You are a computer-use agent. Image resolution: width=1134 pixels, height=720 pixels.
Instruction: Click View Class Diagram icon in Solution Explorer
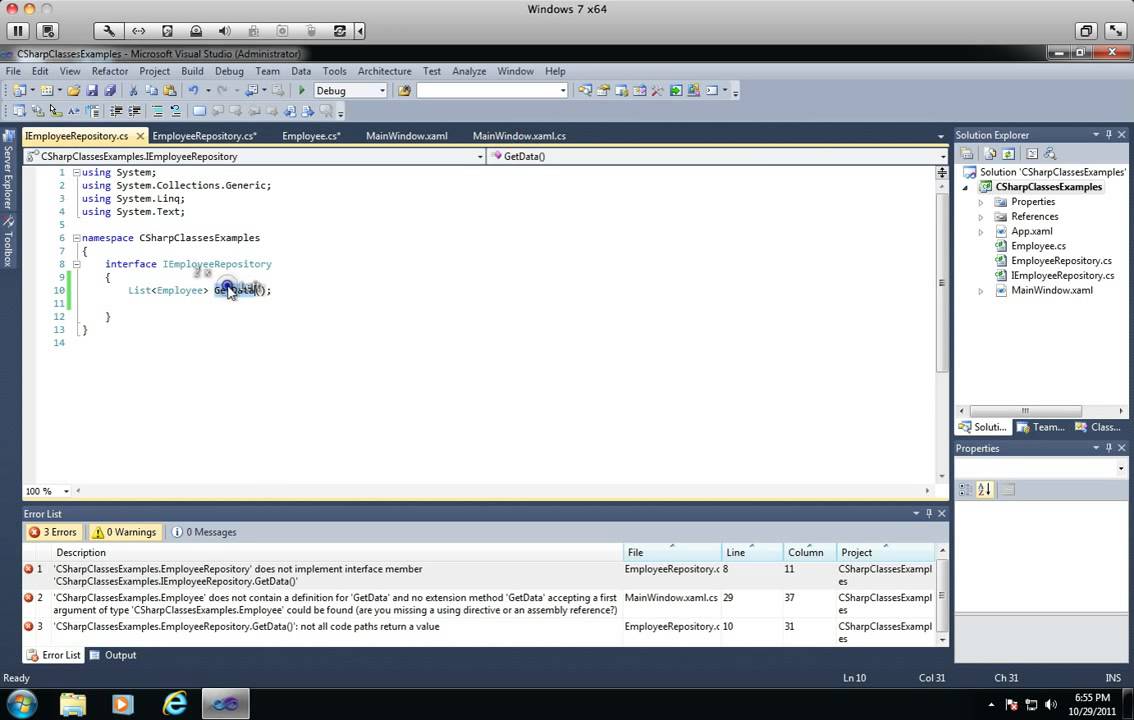click(1050, 153)
